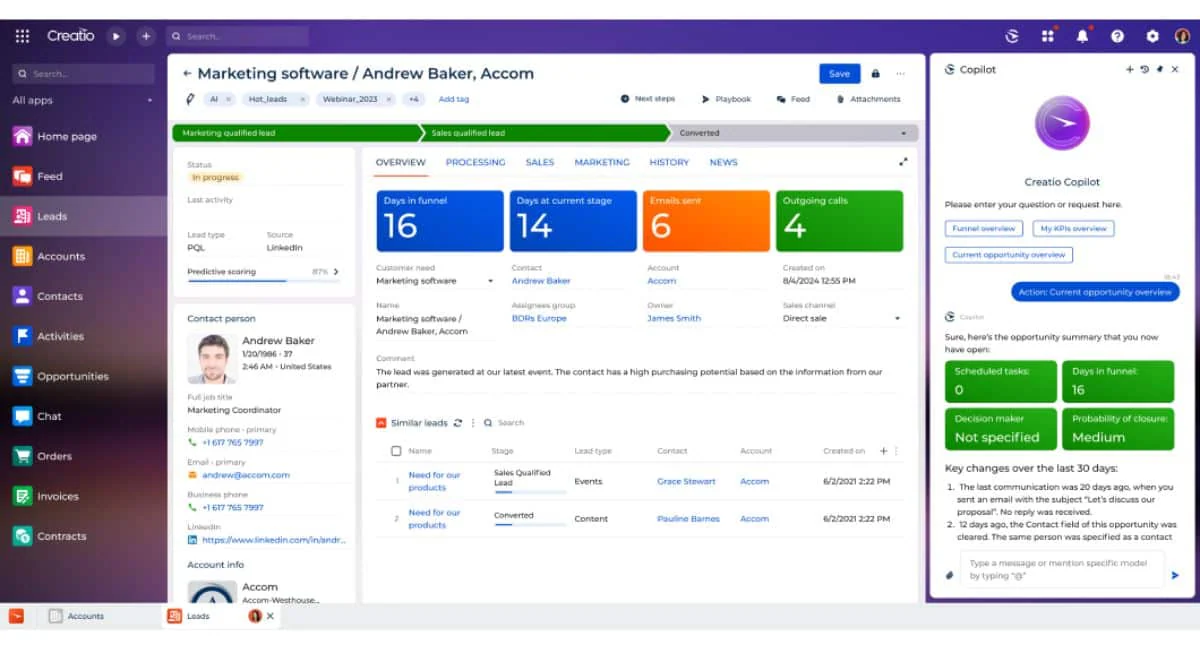Expand the overview panel to full screen
Image resolution: width=1200 pixels, height=650 pixels.
coord(903,162)
